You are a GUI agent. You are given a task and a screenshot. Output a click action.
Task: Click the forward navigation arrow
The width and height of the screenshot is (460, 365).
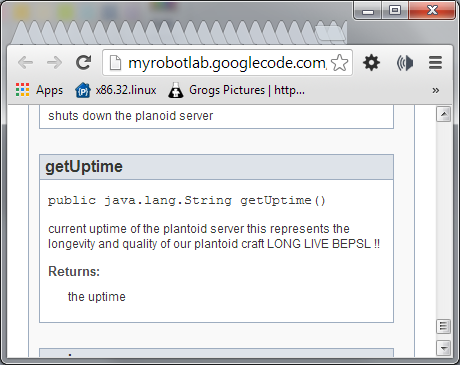click(54, 62)
